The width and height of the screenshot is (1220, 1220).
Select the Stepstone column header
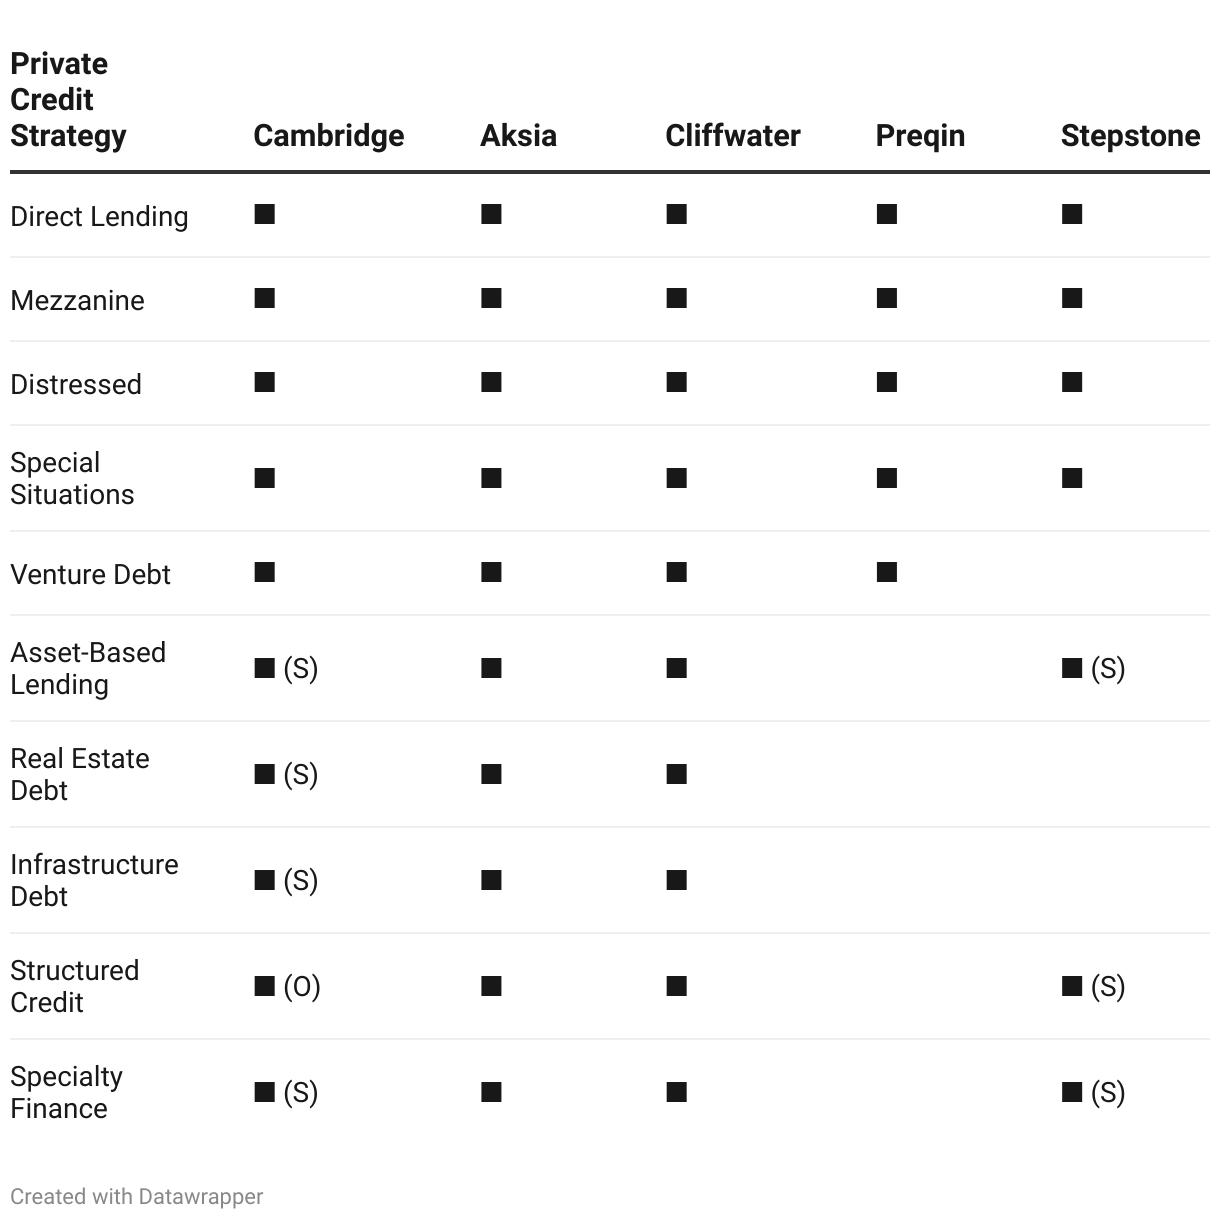pyautogui.click(x=1130, y=136)
